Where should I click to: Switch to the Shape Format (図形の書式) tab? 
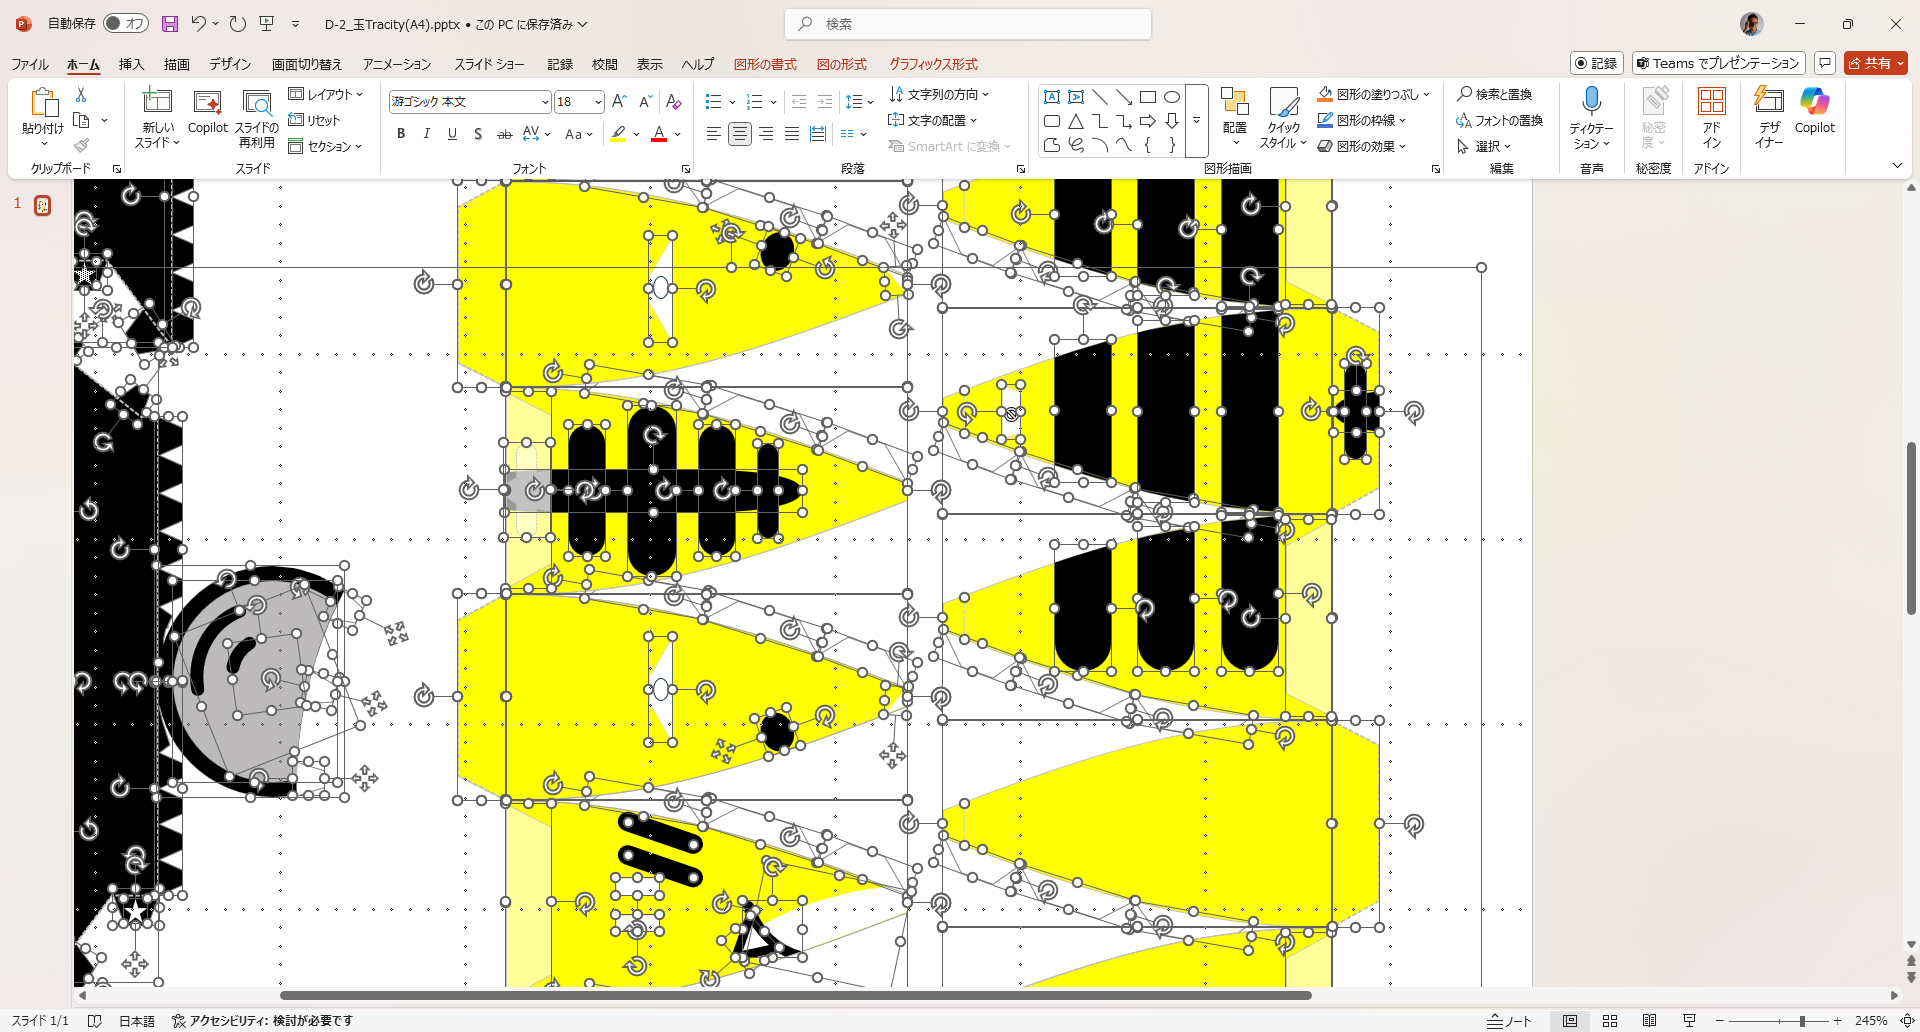coord(765,64)
